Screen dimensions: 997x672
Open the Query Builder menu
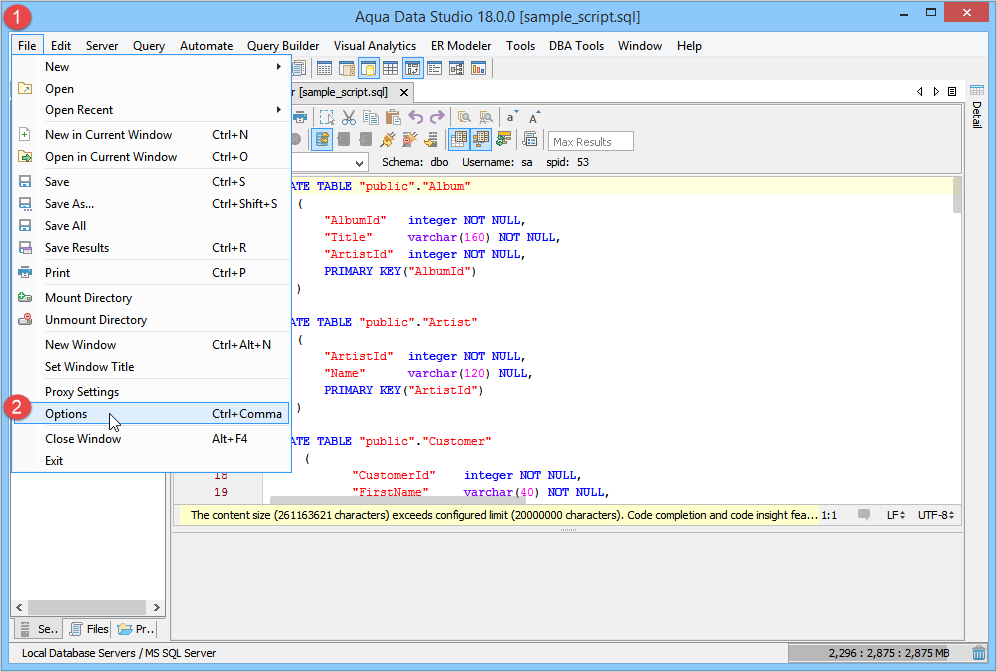coord(283,46)
